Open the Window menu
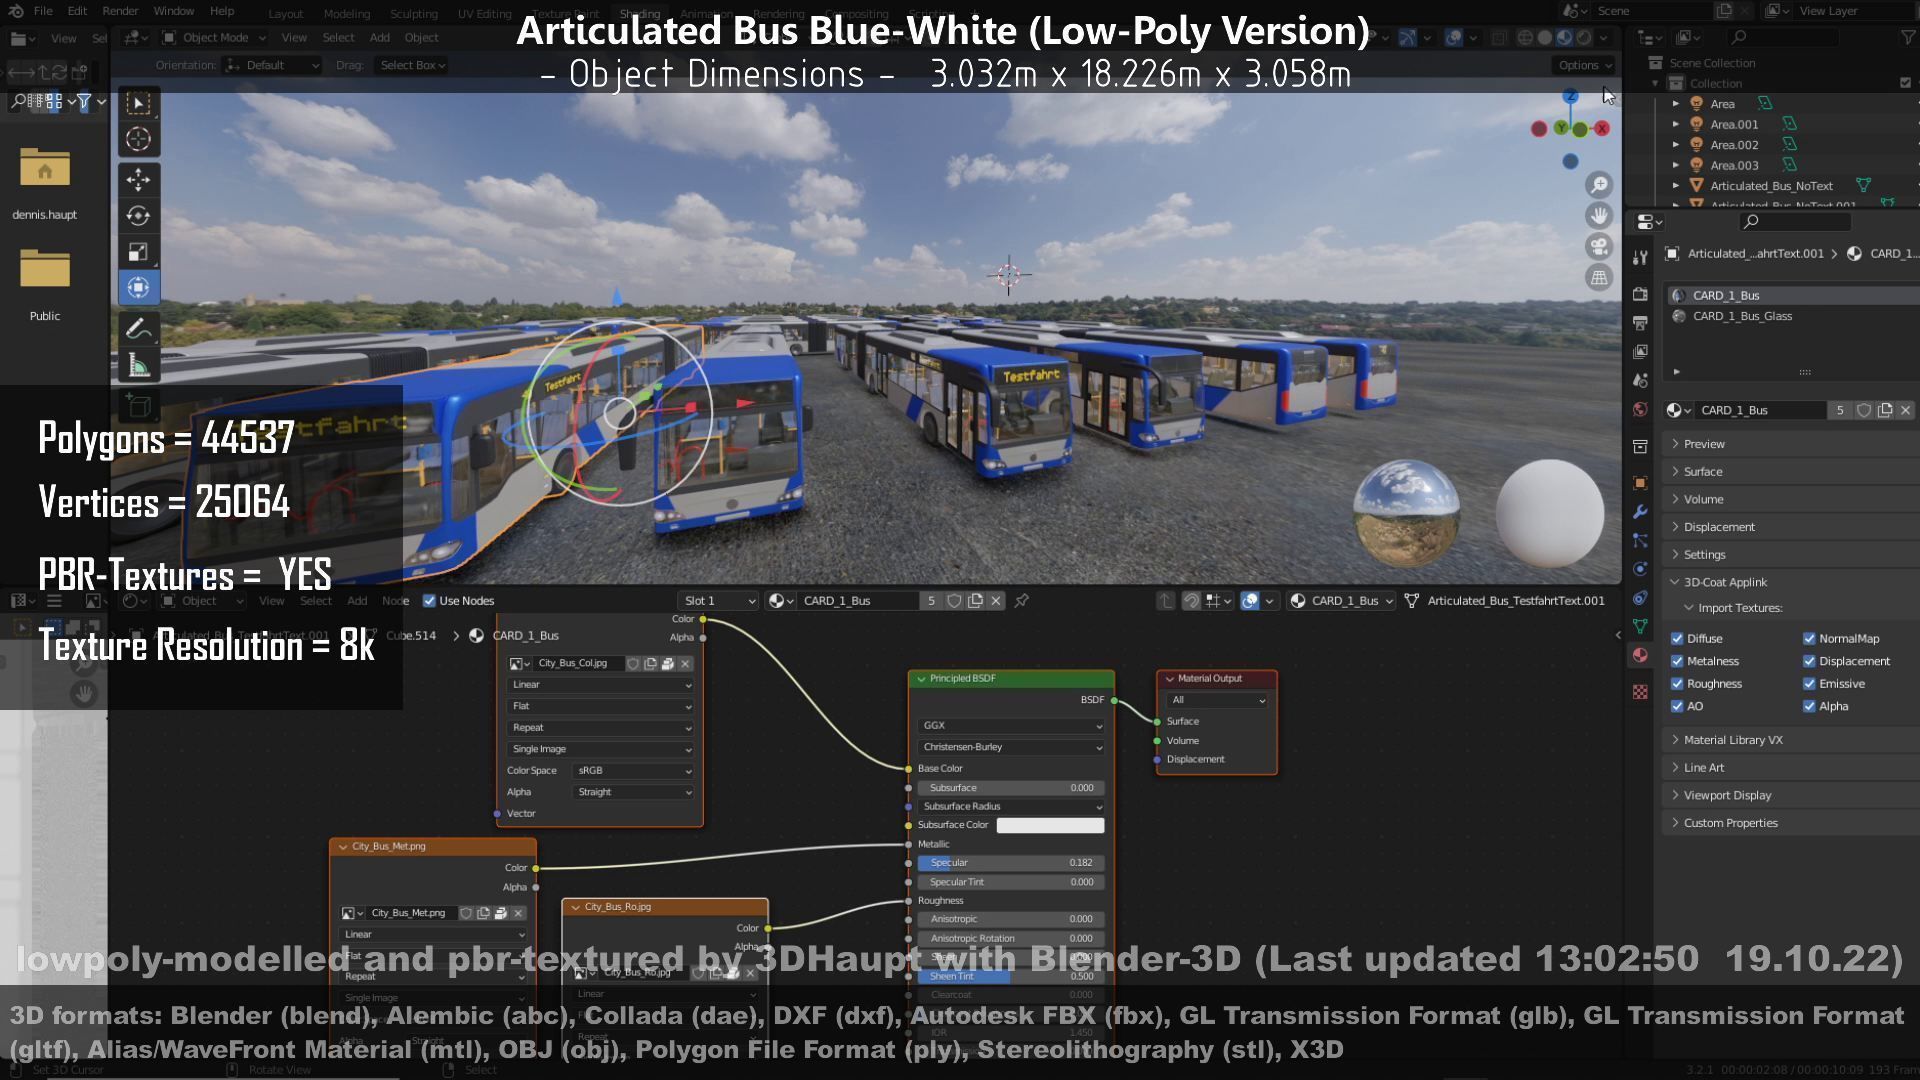Viewport: 1920px width, 1080px height. [x=174, y=11]
